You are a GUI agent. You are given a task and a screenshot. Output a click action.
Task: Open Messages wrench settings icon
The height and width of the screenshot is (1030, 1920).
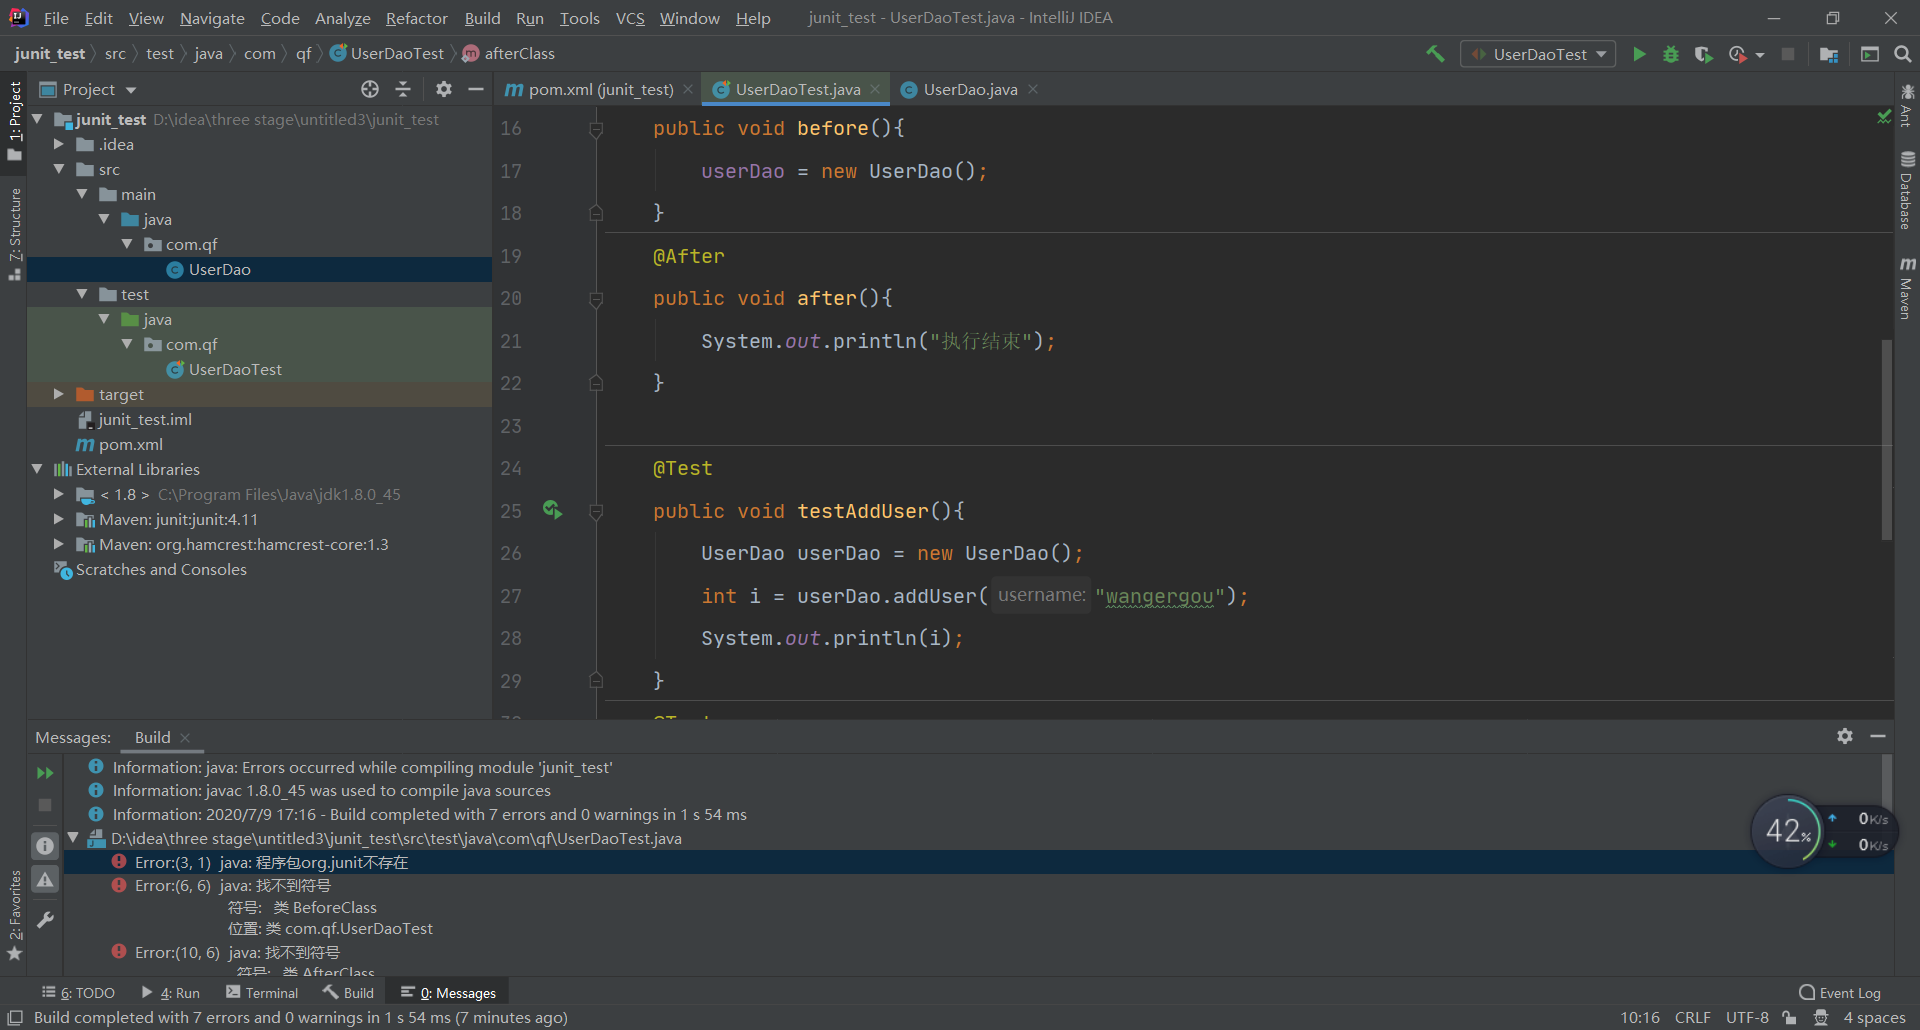[x=45, y=919]
